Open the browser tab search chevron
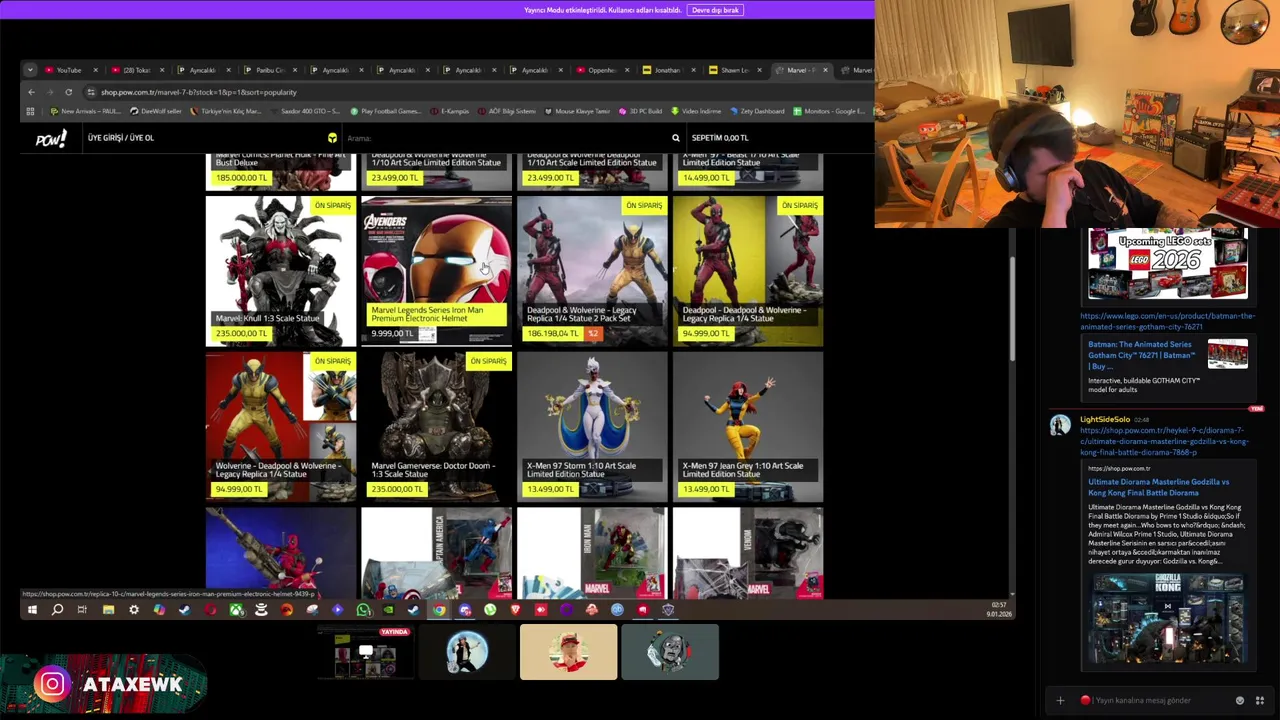Viewport: 1280px width, 720px height. click(30, 70)
